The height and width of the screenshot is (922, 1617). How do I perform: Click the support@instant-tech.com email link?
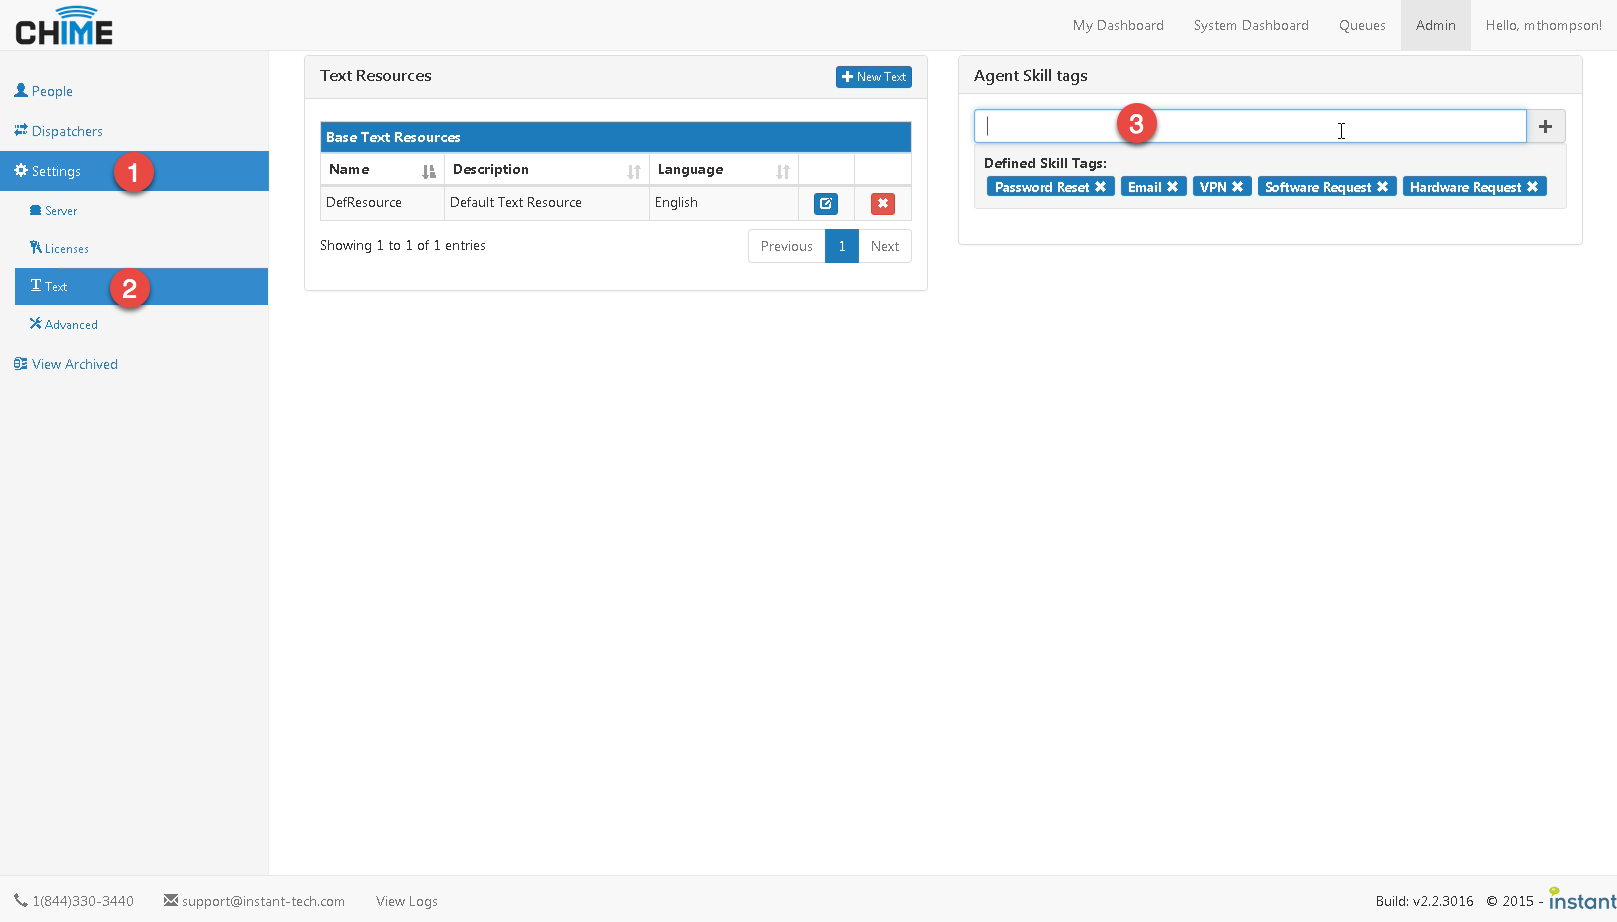[x=255, y=901]
